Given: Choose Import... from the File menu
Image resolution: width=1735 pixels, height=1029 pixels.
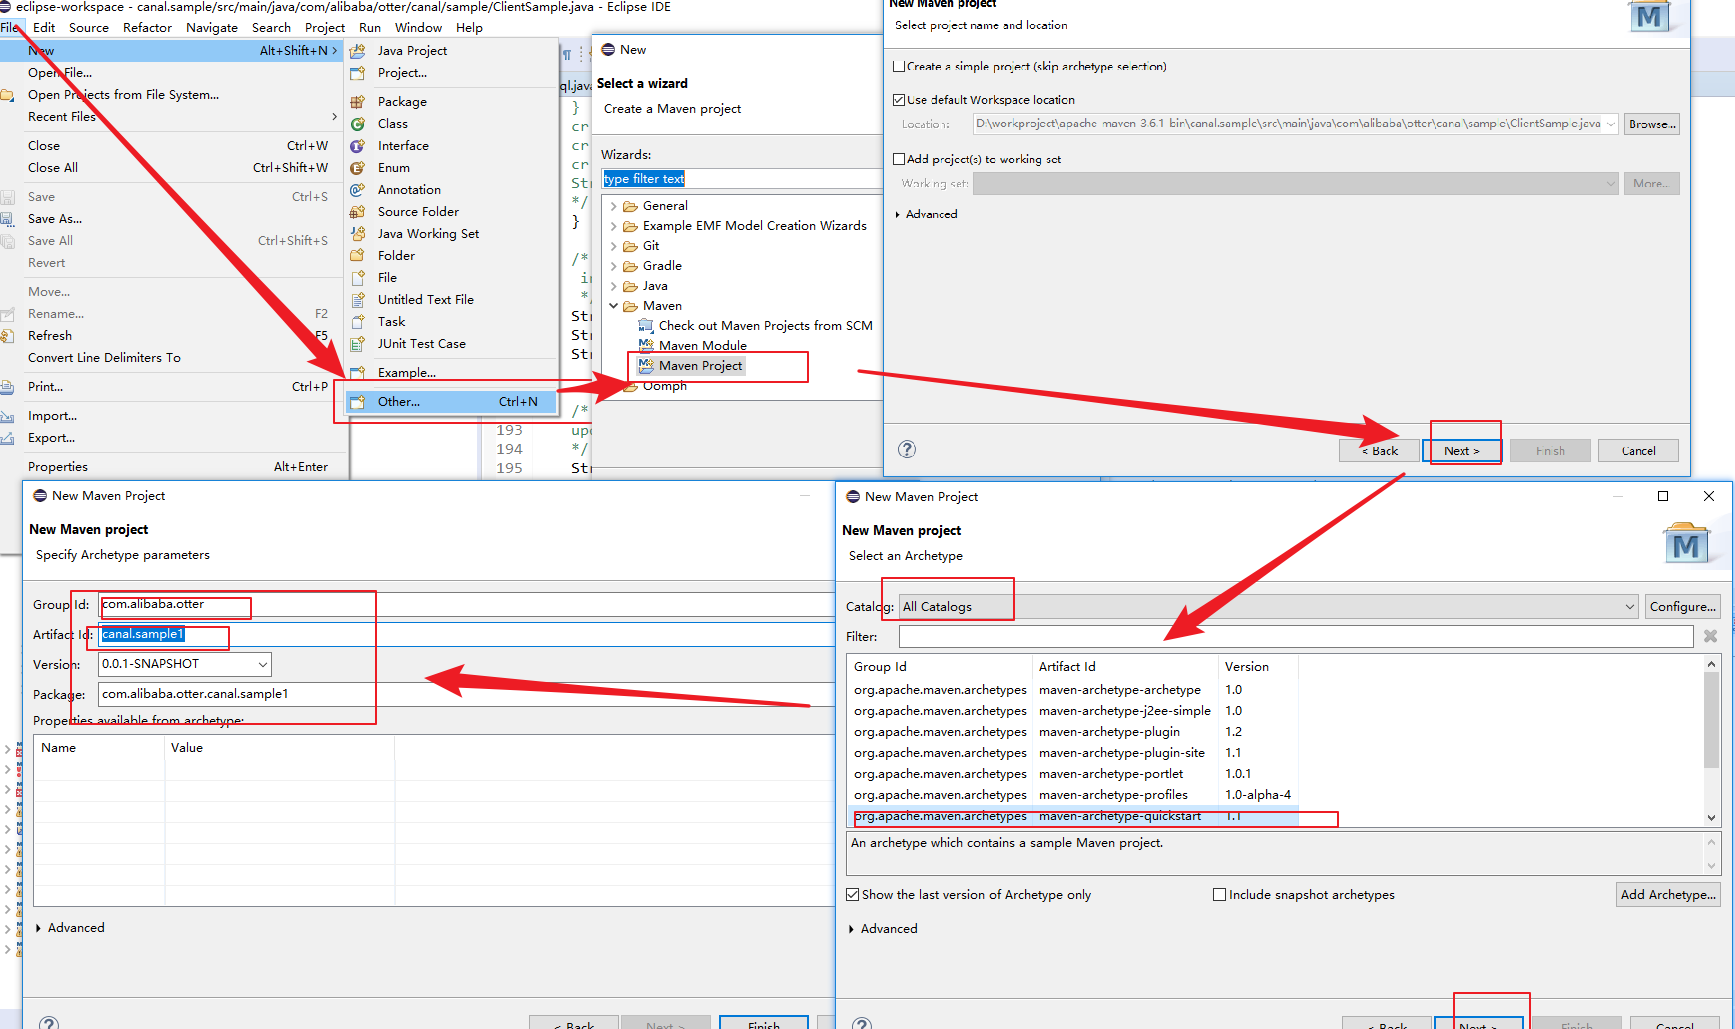Looking at the screenshot, I should (x=52, y=416).
